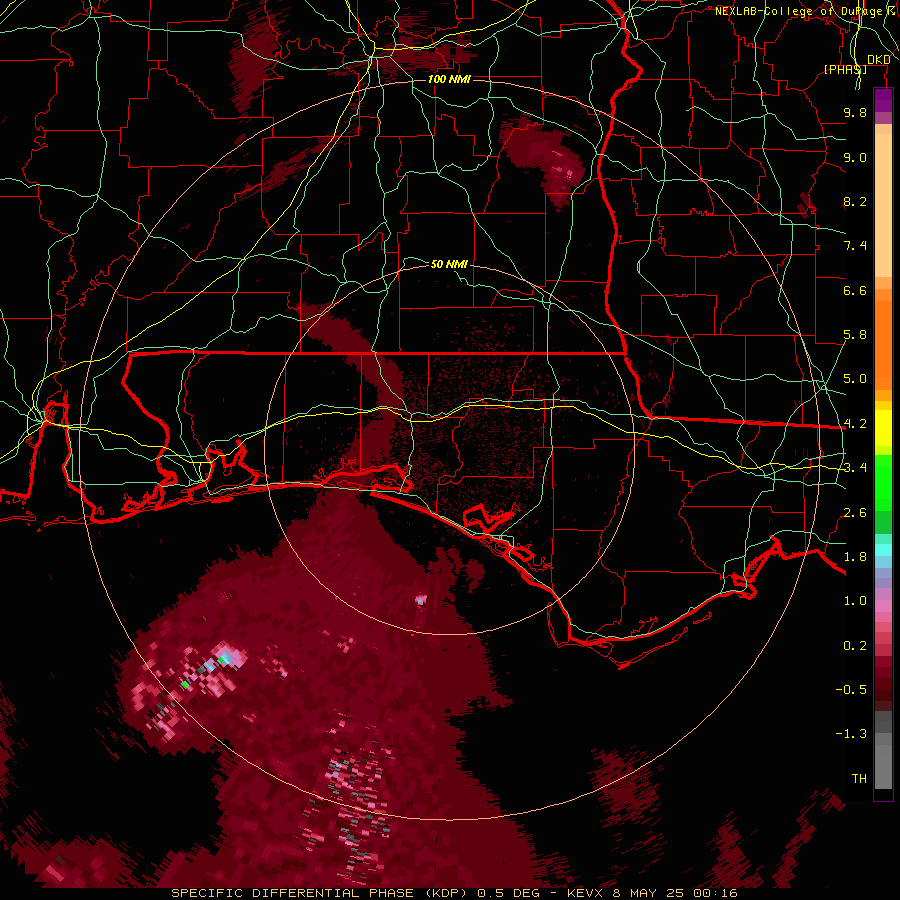The height and width of the screenshot is (900, 900).
Task: Pick the cyan band of the color scale
Action: tap(883, 550)
